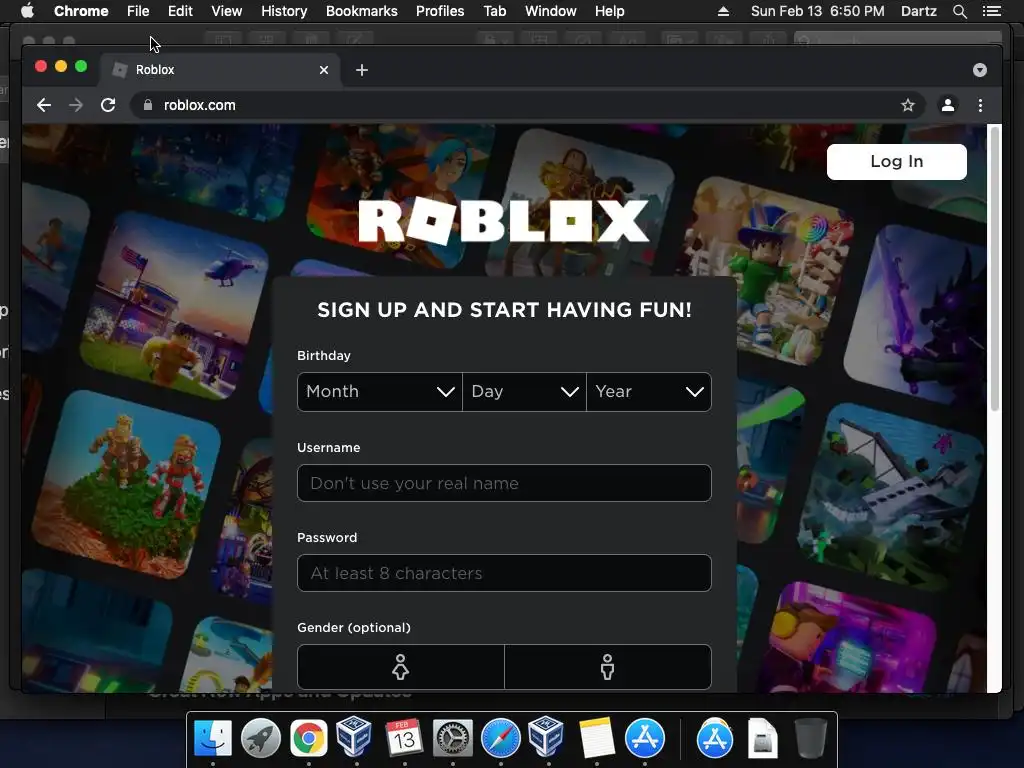Go back to the previous page
The width and height of the screenshot is (1024, 768).
pyautogui.click(x=44, y=105)
